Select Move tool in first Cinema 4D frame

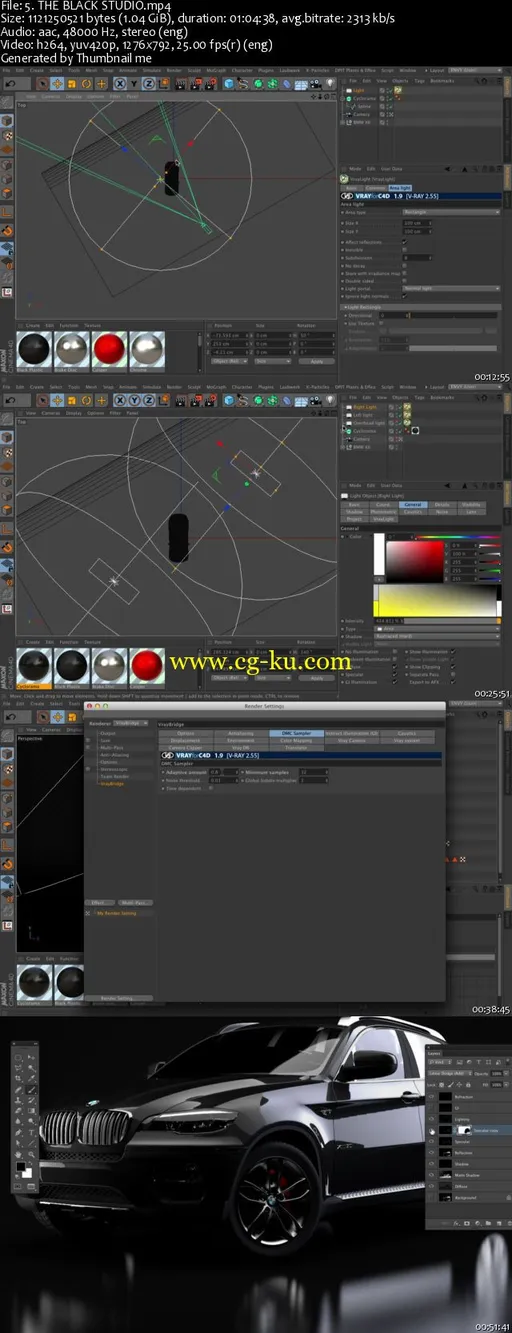click(x=58, y=83)
